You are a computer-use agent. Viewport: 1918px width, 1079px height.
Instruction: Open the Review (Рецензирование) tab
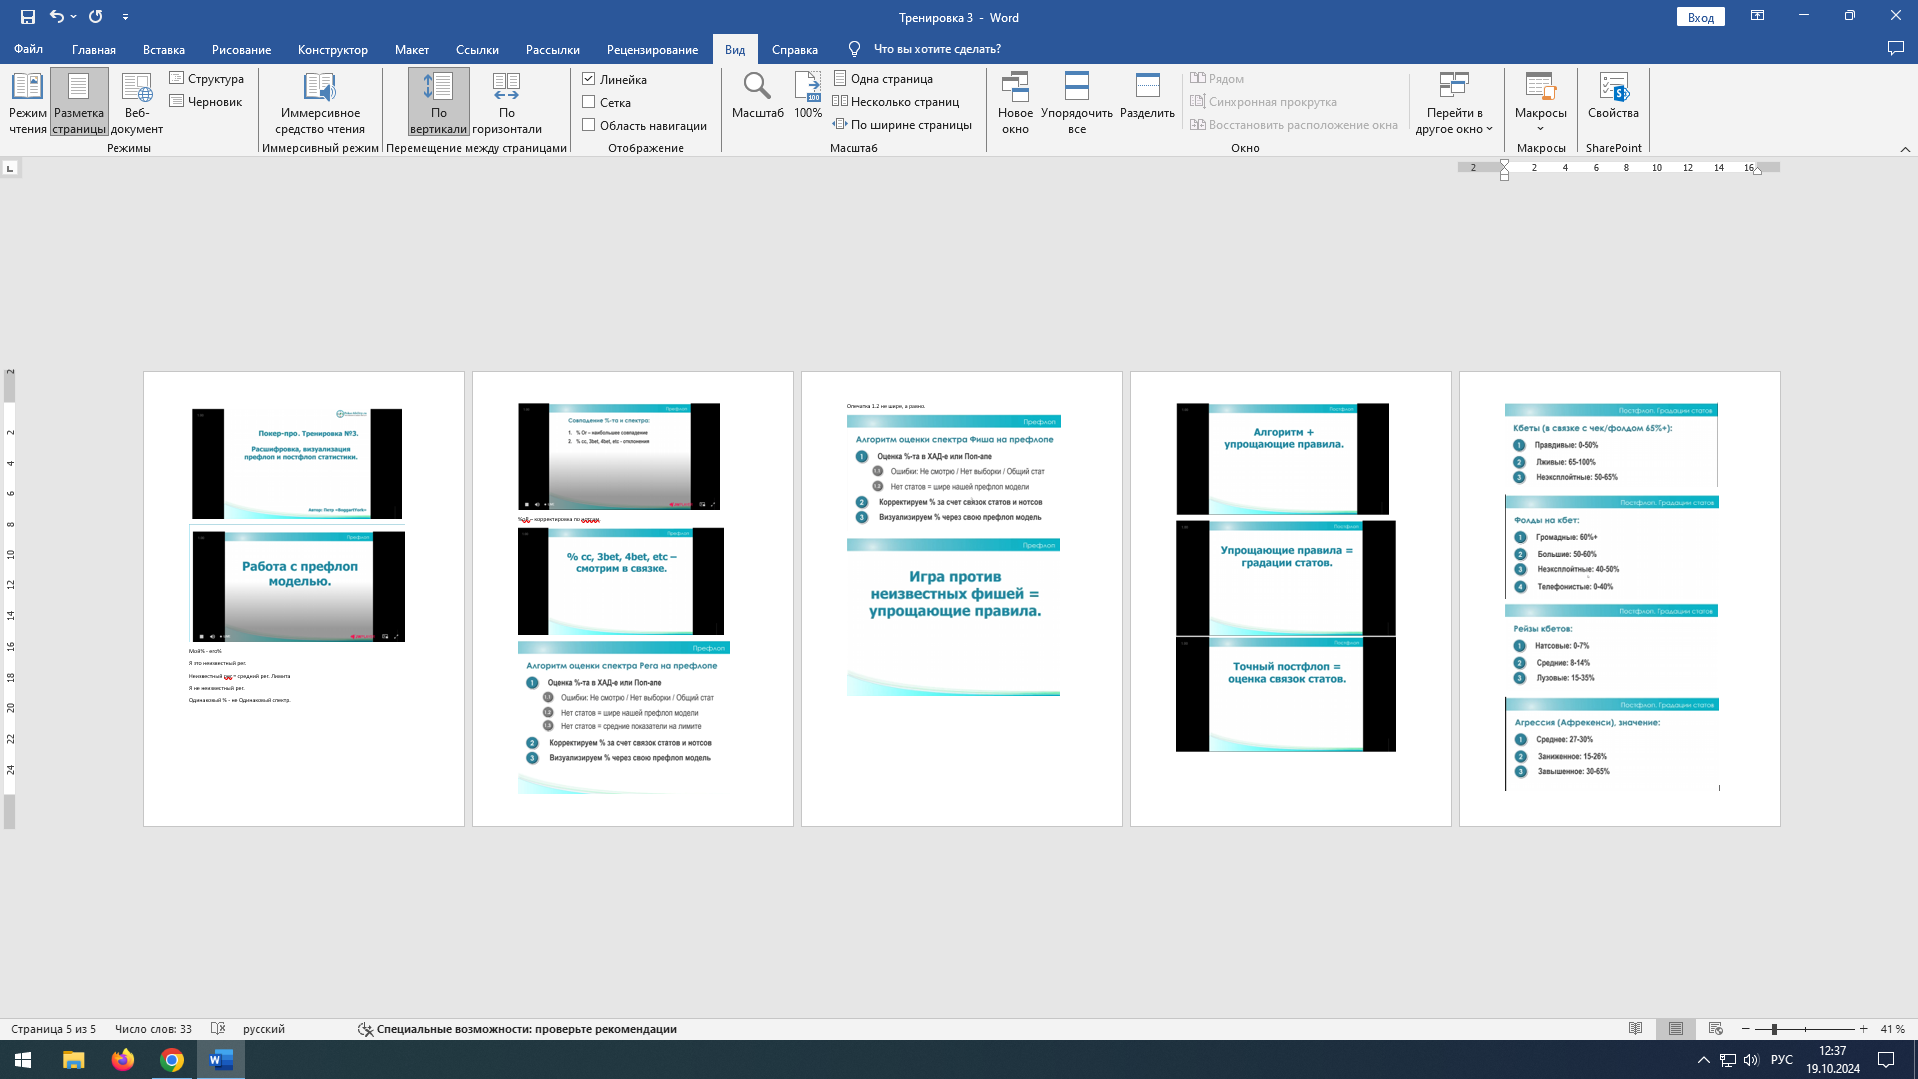tap(652, 49)
